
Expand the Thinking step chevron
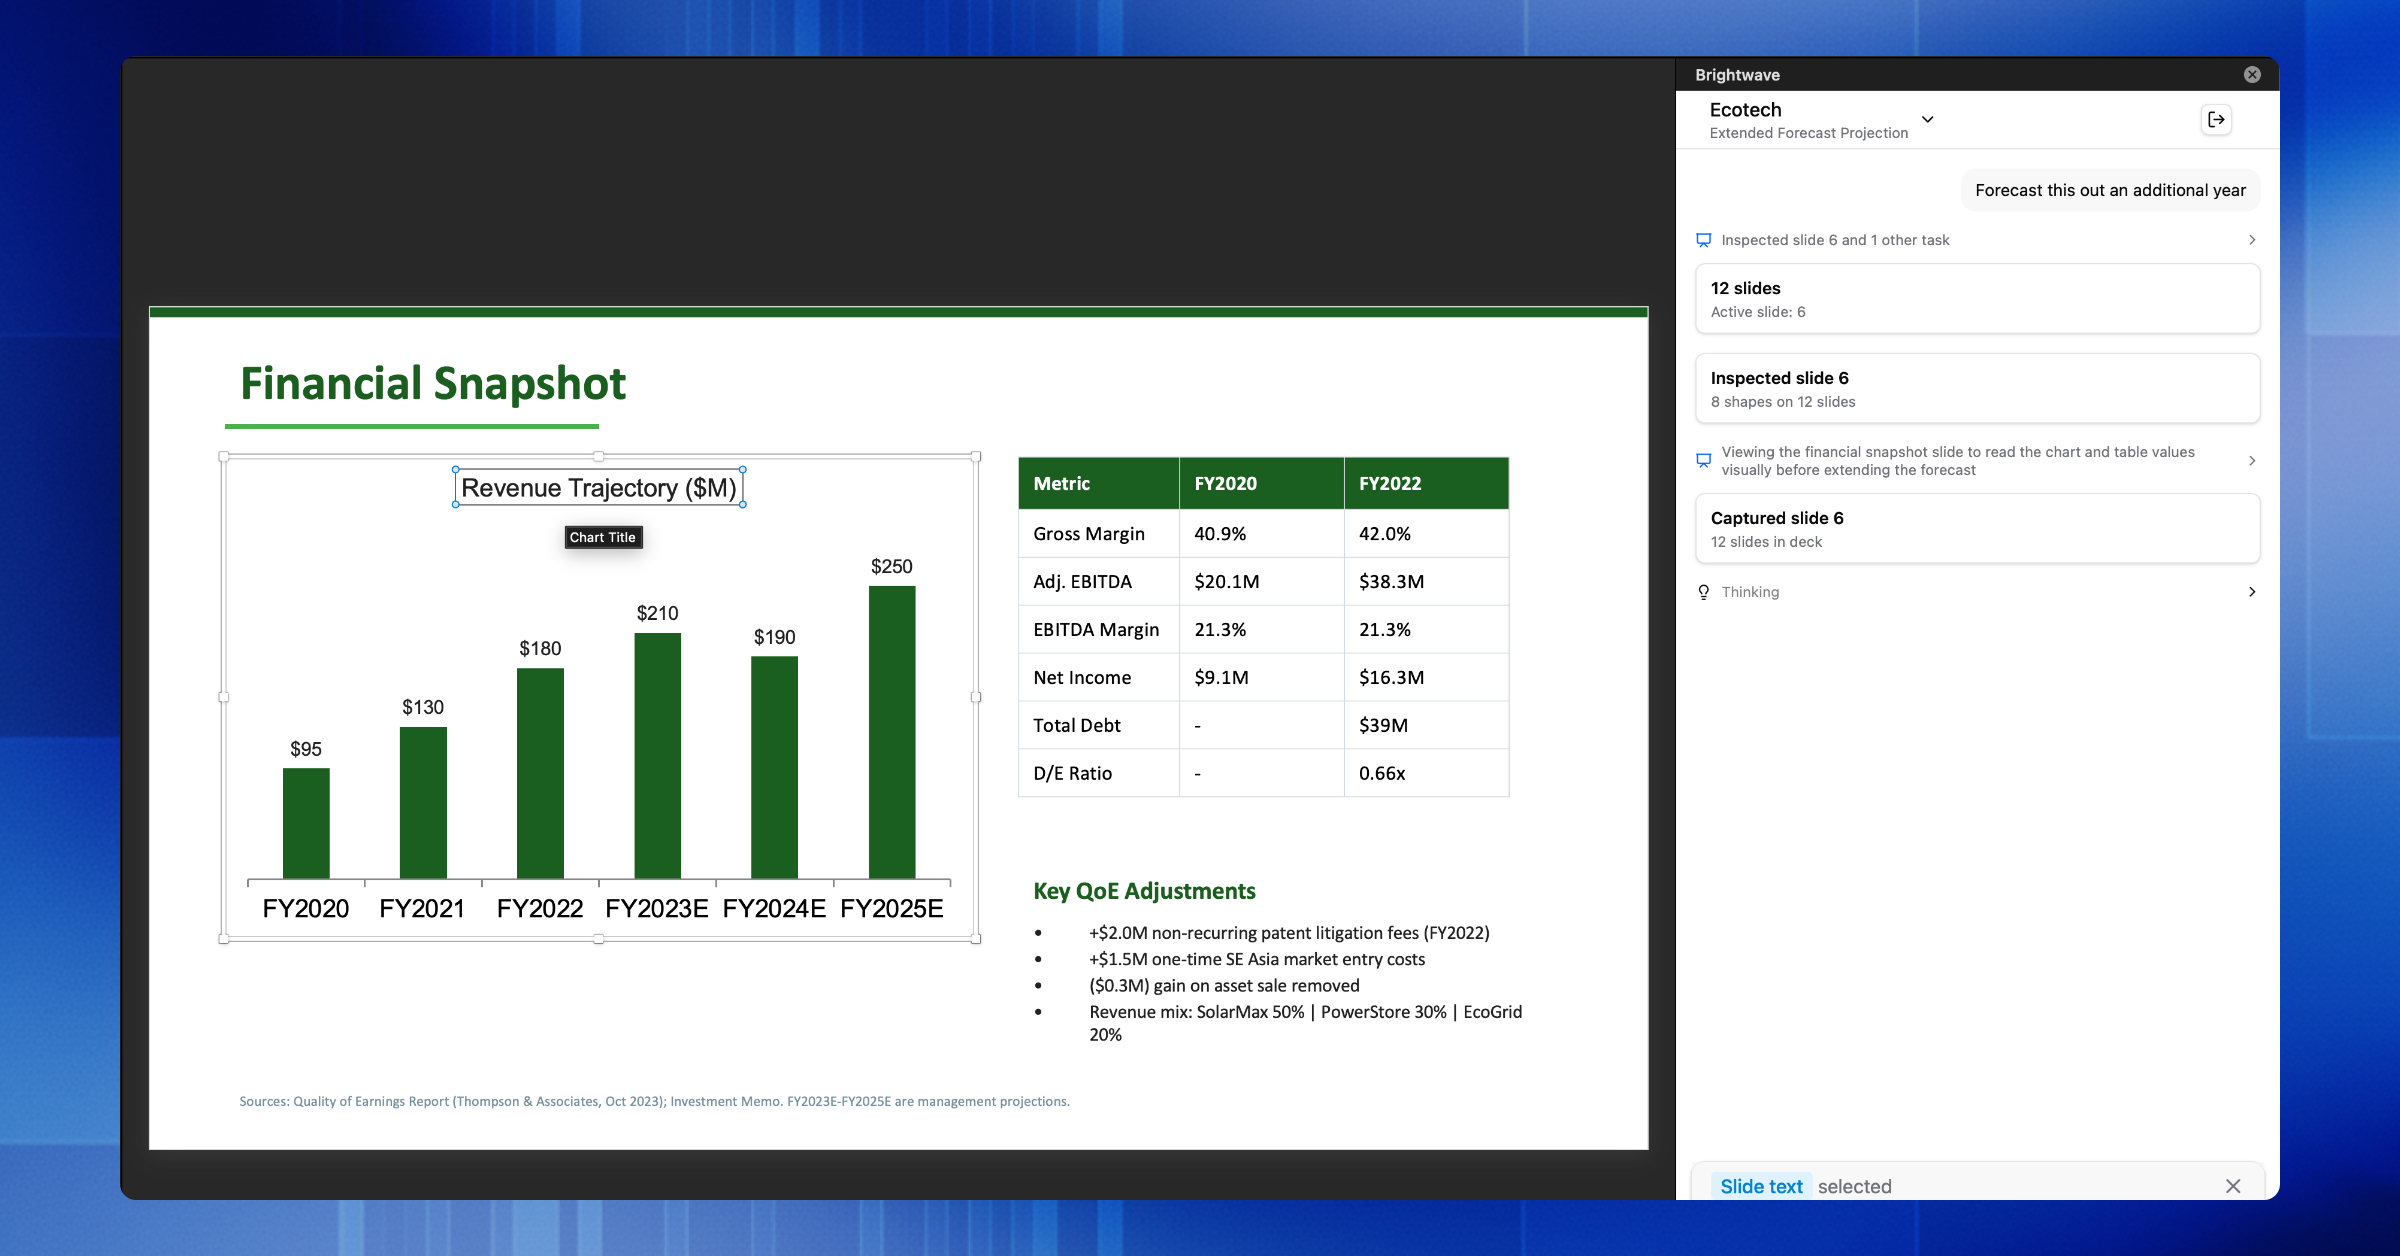pyautogui.click(x=2252, y=592)
